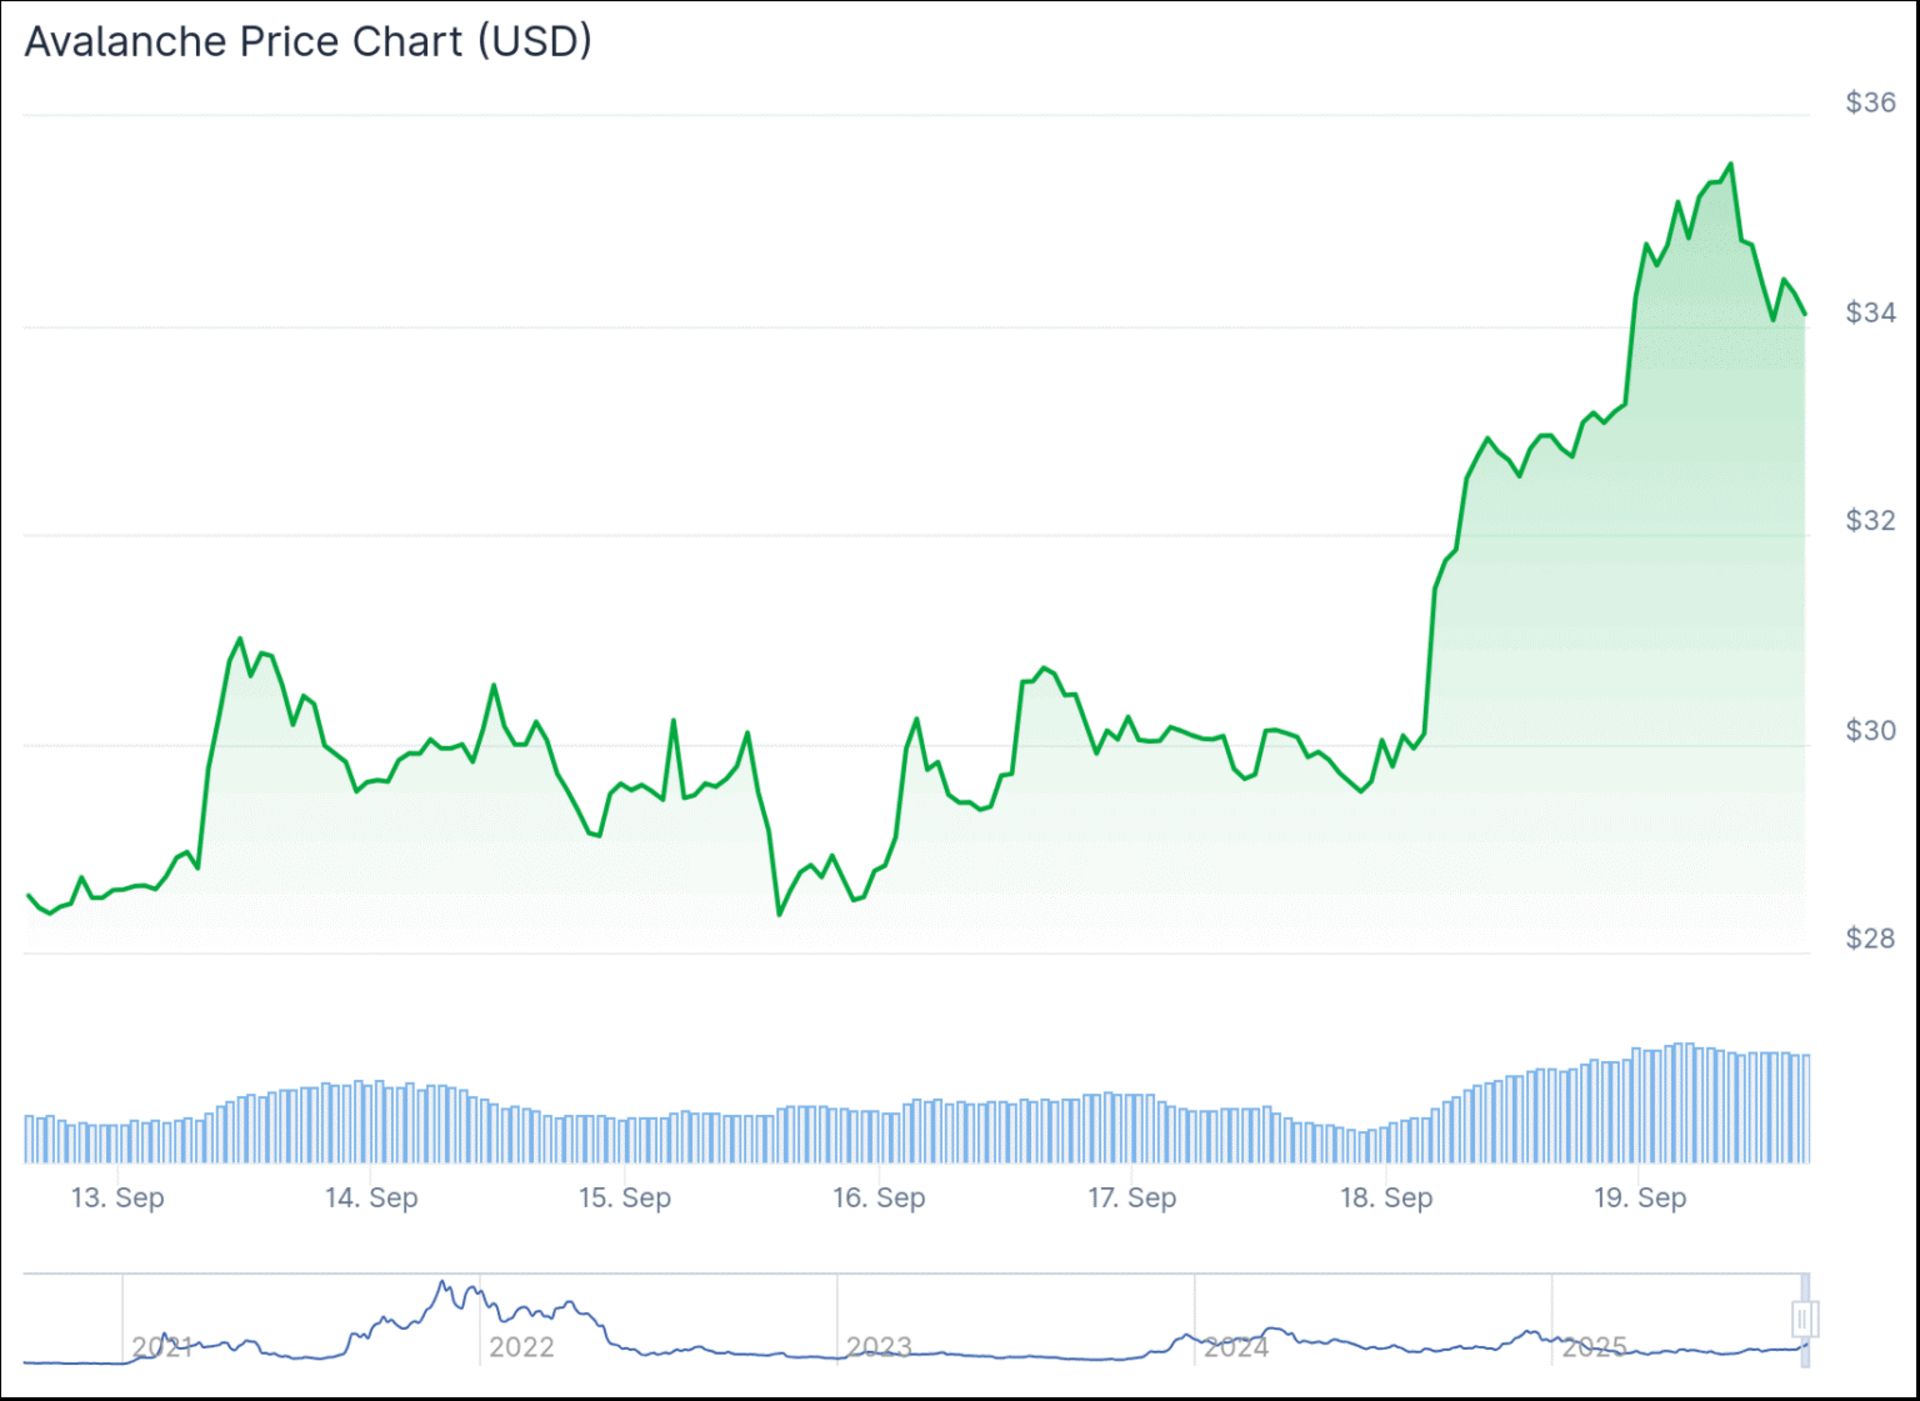Image resolution: width=1920 pixels, height=1401 pixels.
Task: Select the 17. Sep date label
Action: (1132, 1197)
